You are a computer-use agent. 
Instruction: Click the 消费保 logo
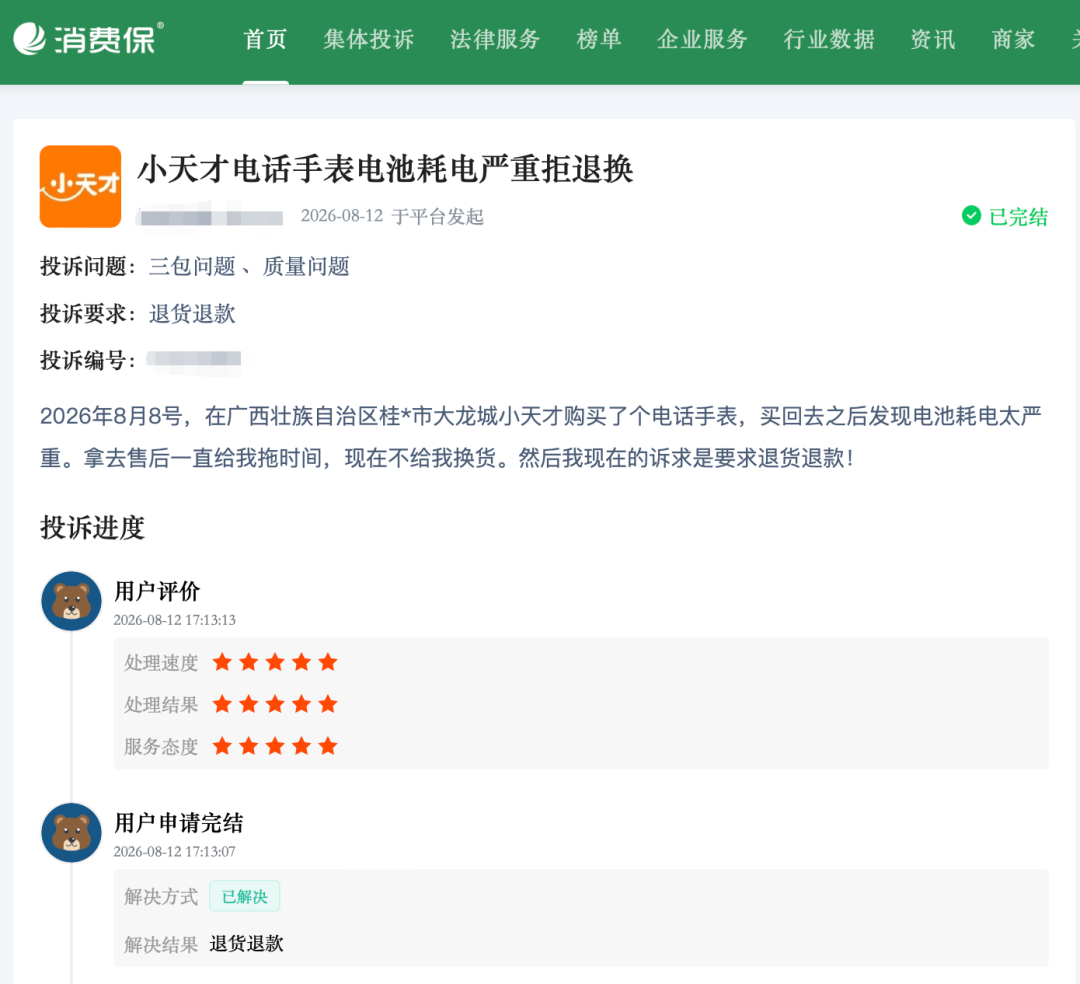[88, 39]
